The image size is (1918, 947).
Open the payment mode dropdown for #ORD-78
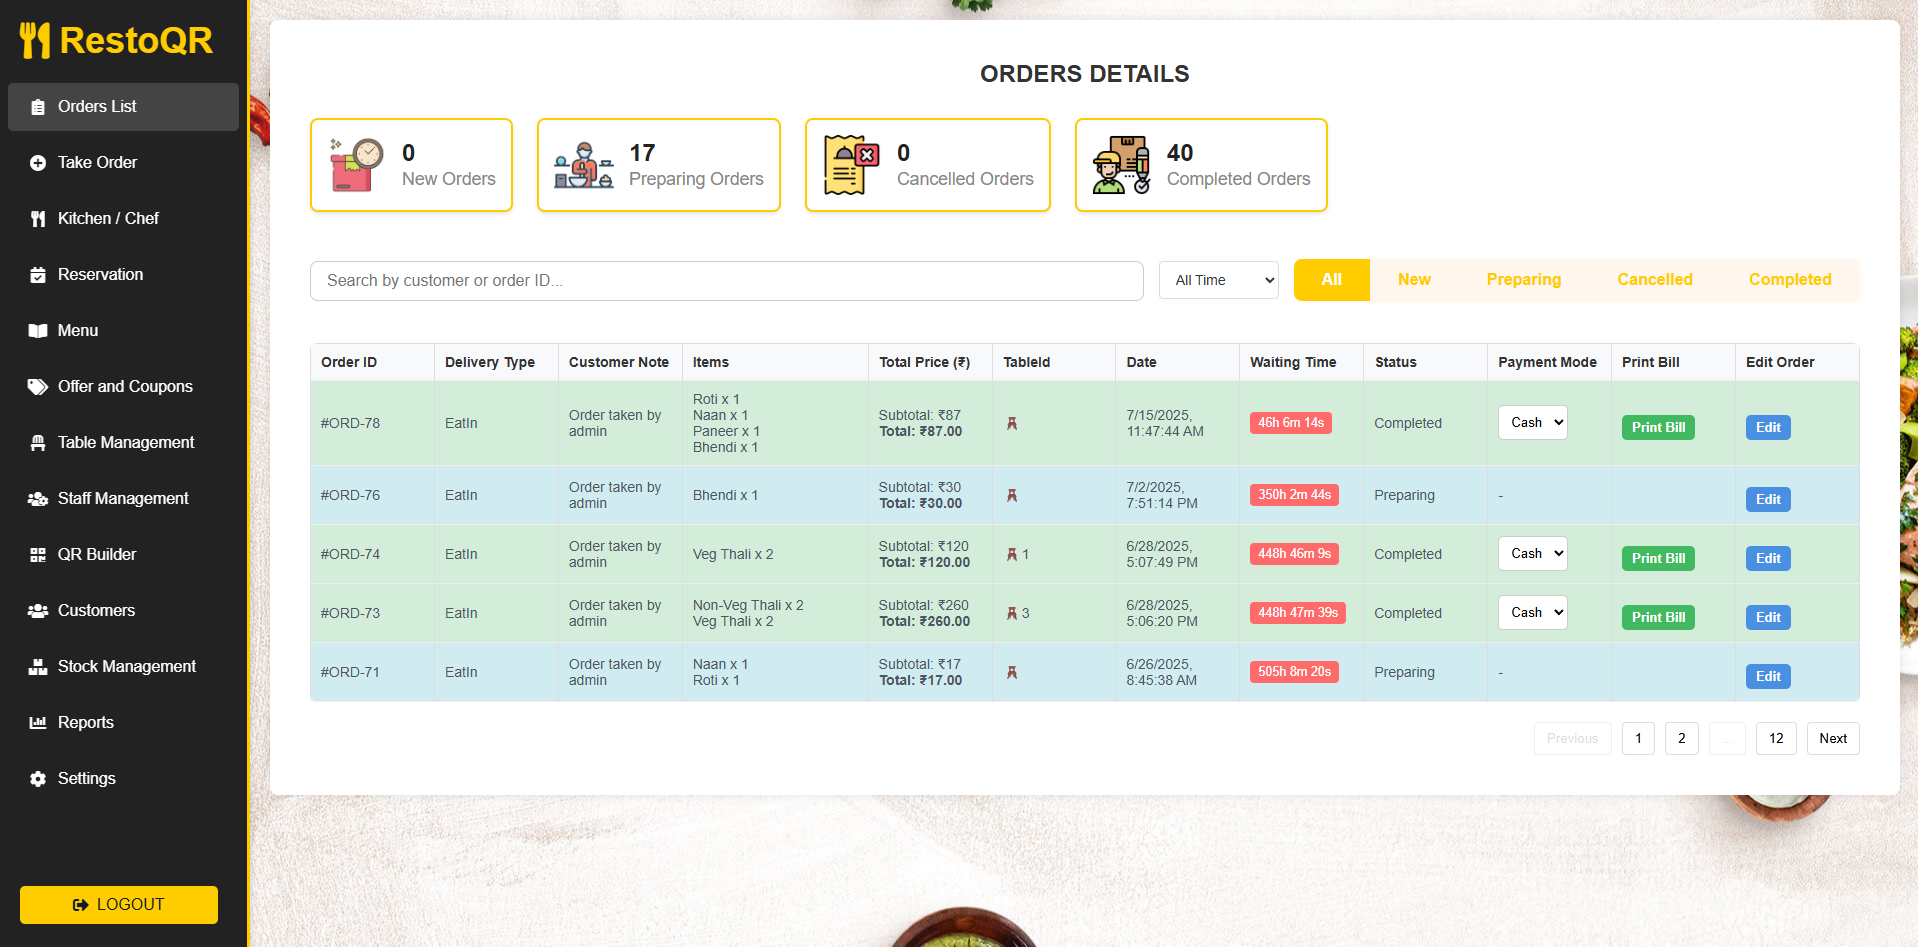(1532, 422)
